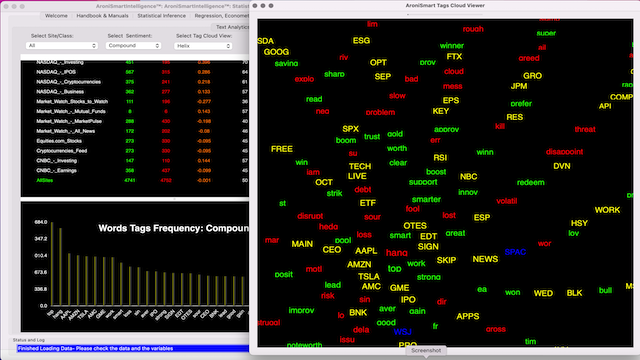
Task: Click the green redeem tag
Action: (531, 182)
